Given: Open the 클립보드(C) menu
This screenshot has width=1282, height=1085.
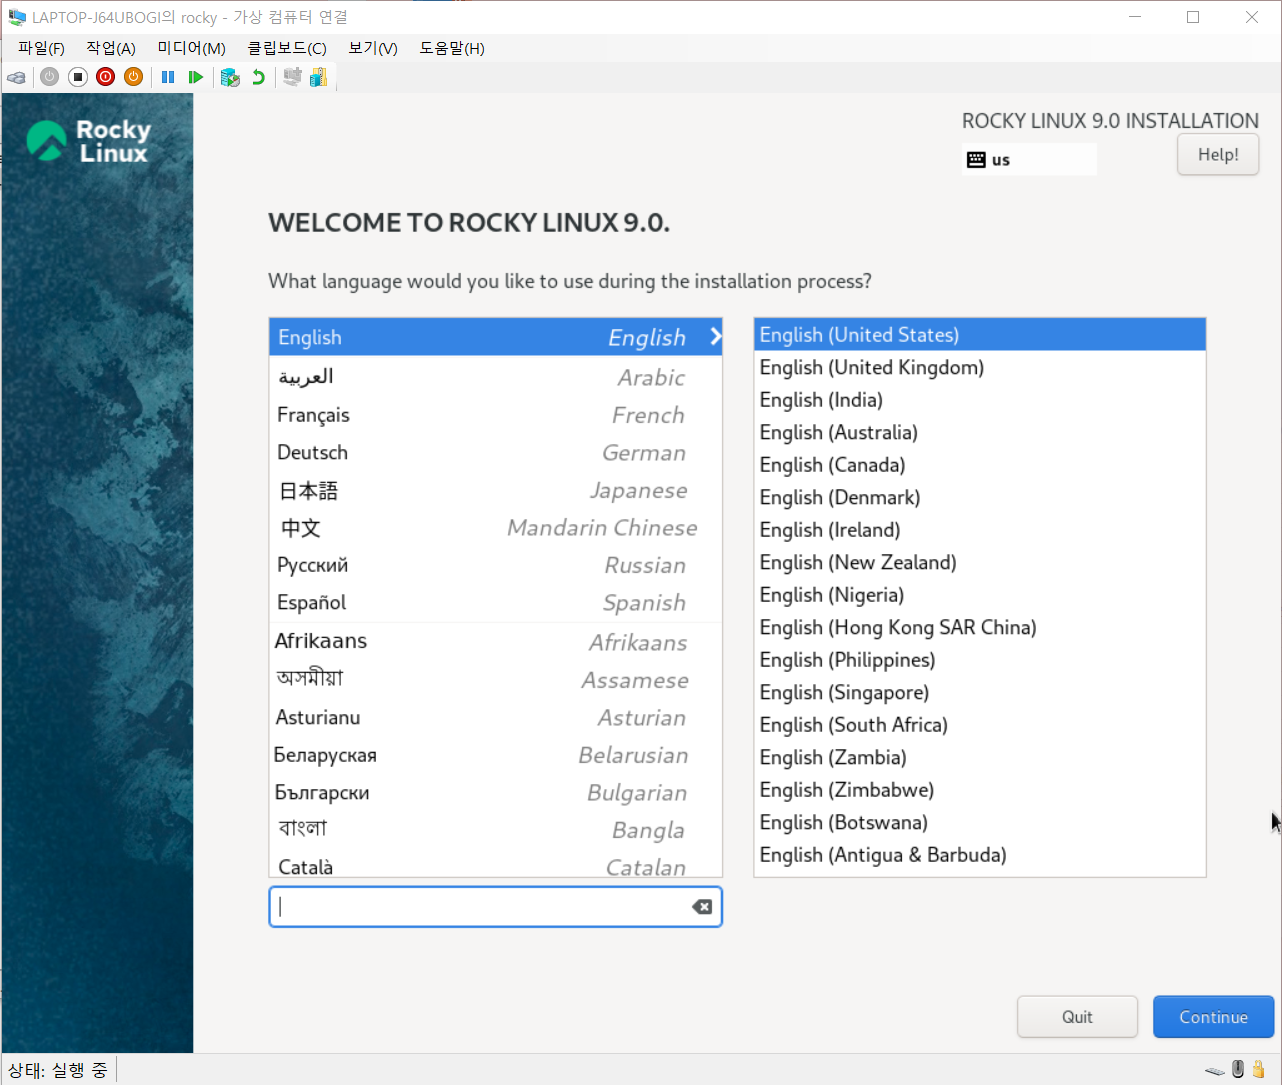Looking at the screenshot, I should click(x=287, y=48).
